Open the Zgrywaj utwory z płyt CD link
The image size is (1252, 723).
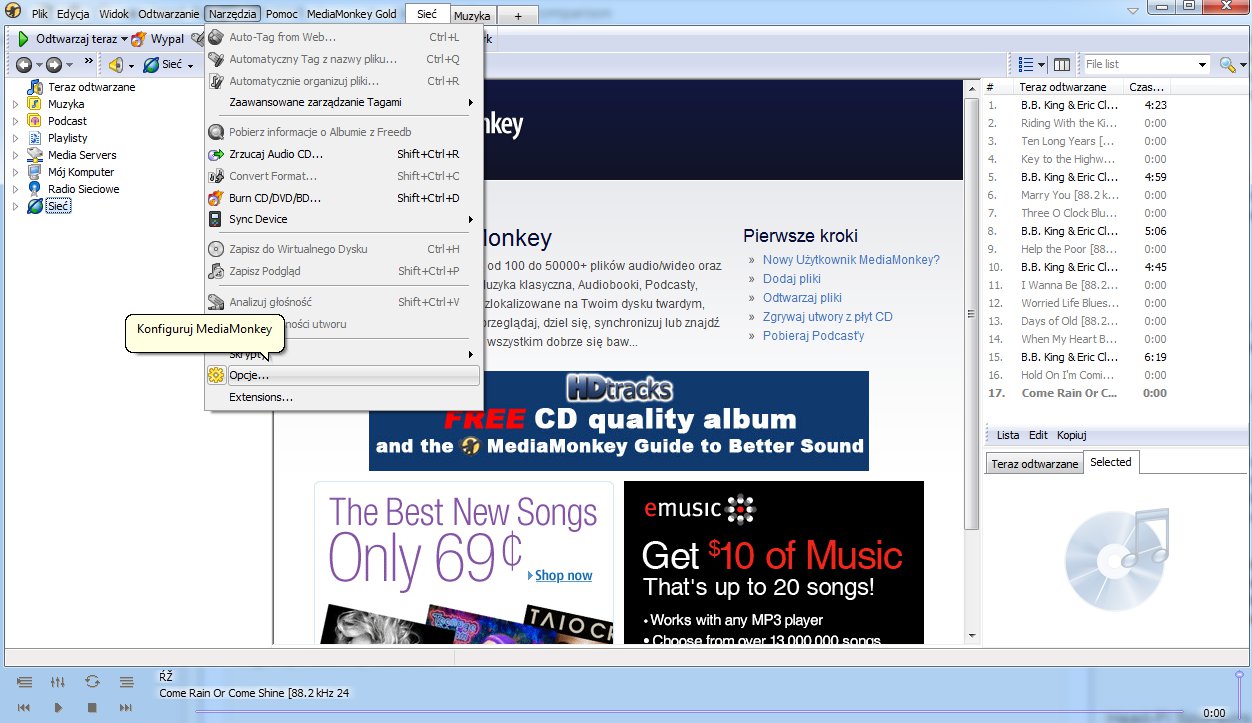pos(828,317)
